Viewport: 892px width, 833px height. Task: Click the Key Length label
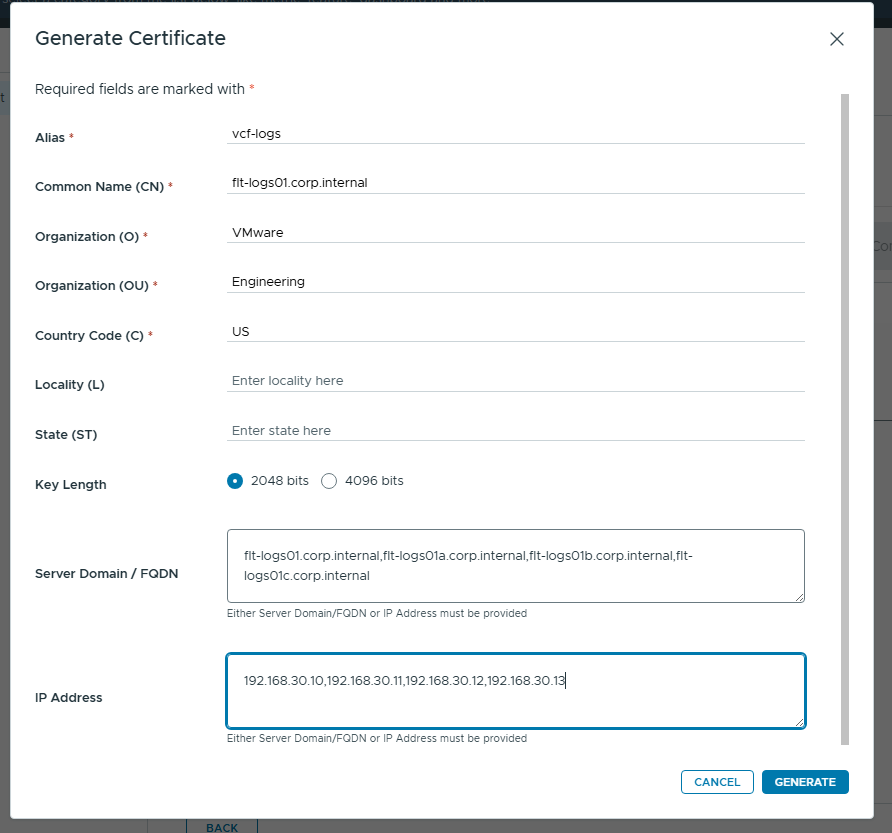click(x=70, y=485)
